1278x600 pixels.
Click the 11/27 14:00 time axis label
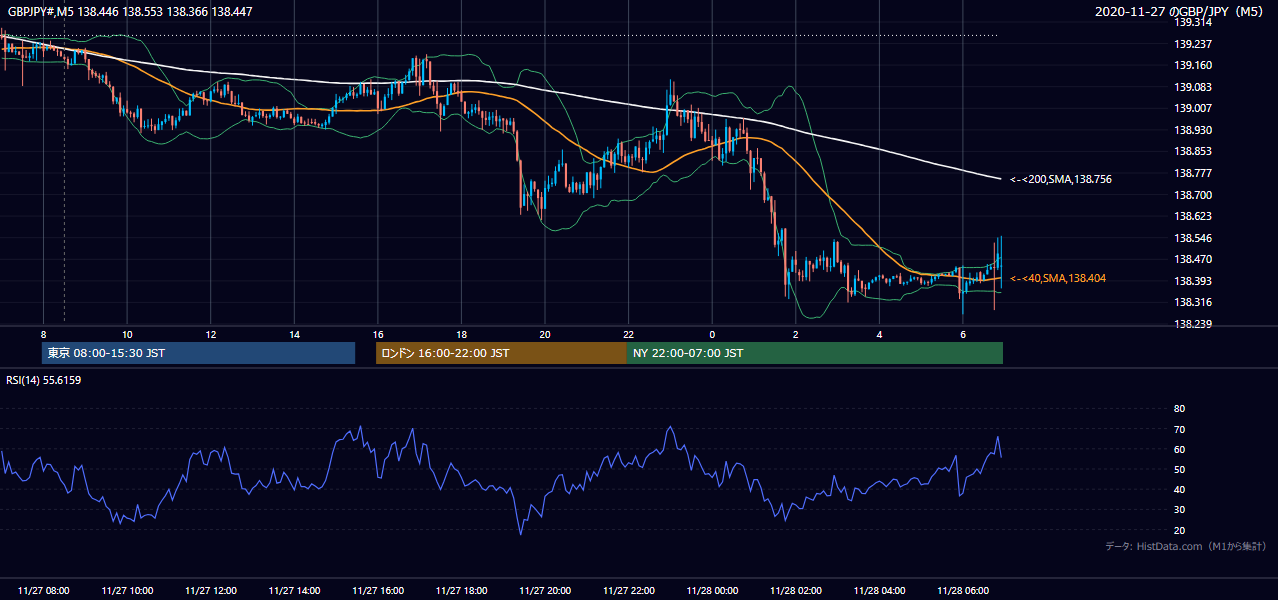point(294,591)
